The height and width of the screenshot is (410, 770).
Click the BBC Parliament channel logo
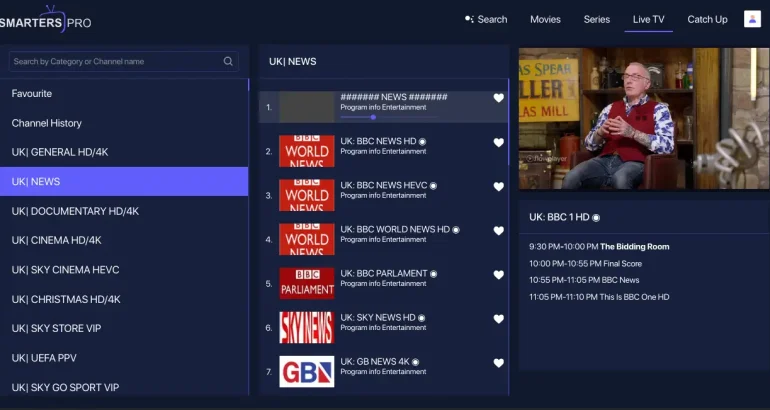point(306,283)
